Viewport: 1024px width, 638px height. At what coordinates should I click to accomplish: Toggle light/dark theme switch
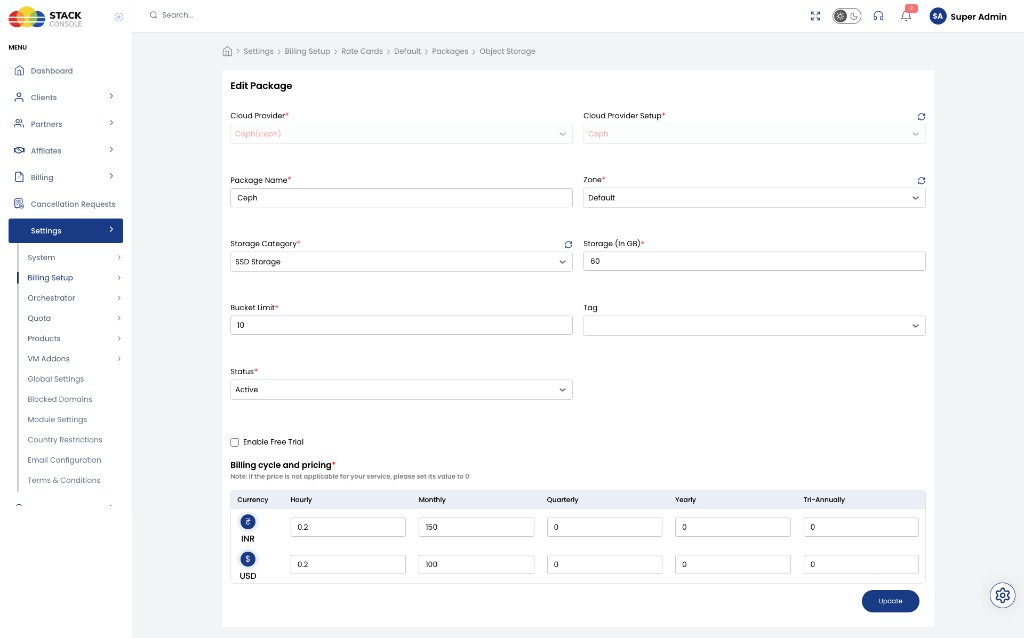846,16
